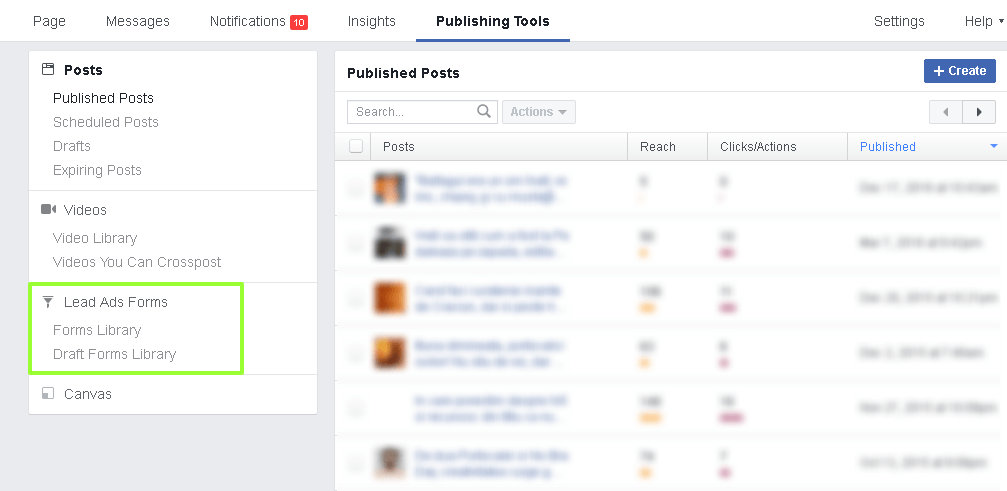The height and width of the screenshot is (491, 1007).
Task: Click the Videos camera icon
Action: point(47,210)
